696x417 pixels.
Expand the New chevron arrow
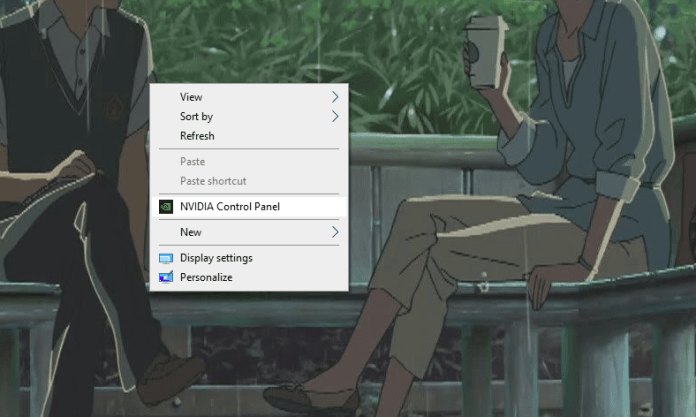[x=335, y=232]
